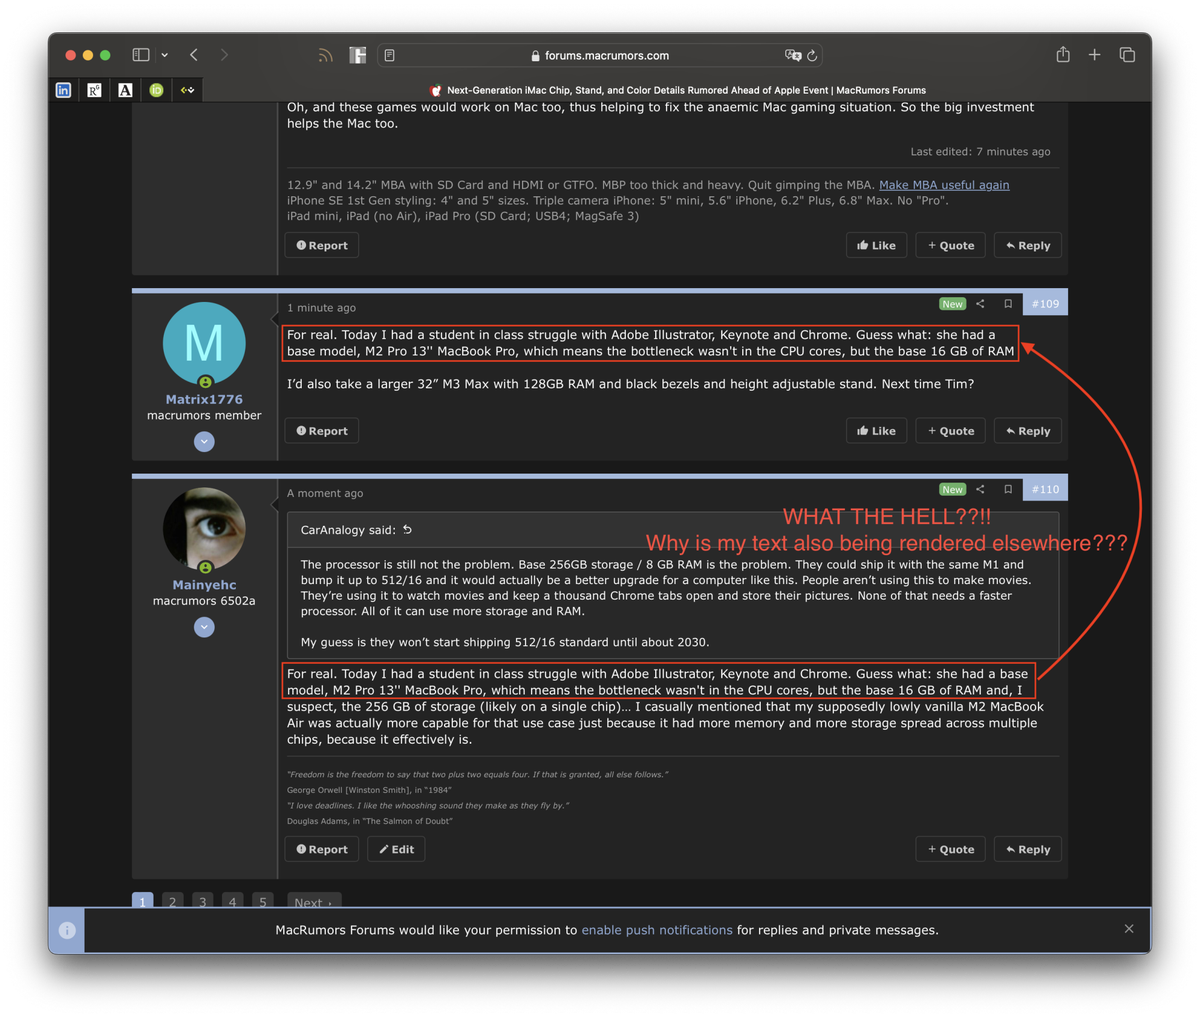Bookmark post #109

click(x=1008, y=304)
